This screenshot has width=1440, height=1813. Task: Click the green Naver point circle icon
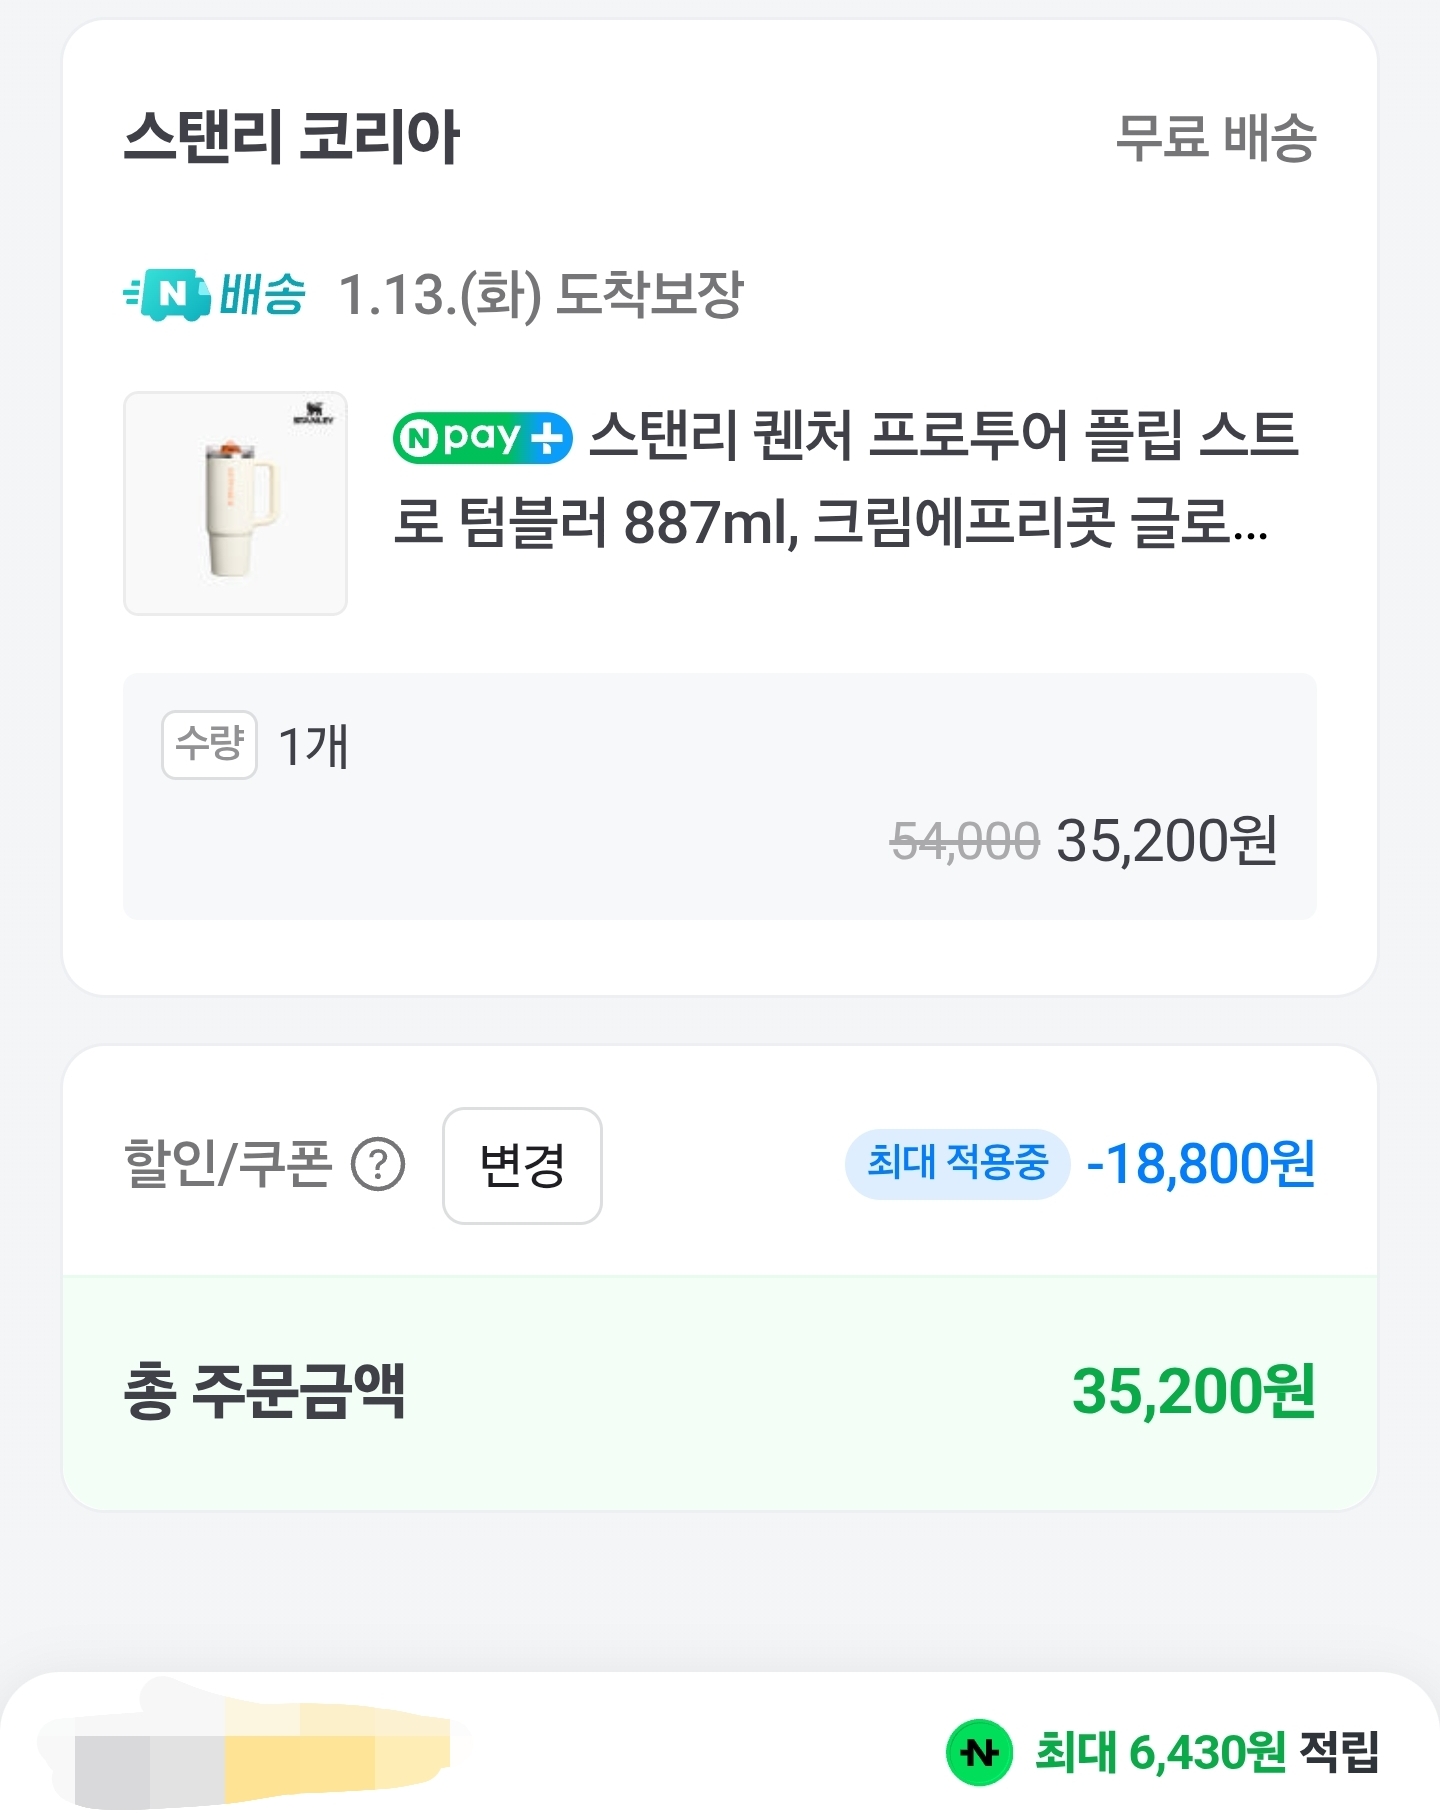pyautogui.click(x=979, y=1752)
